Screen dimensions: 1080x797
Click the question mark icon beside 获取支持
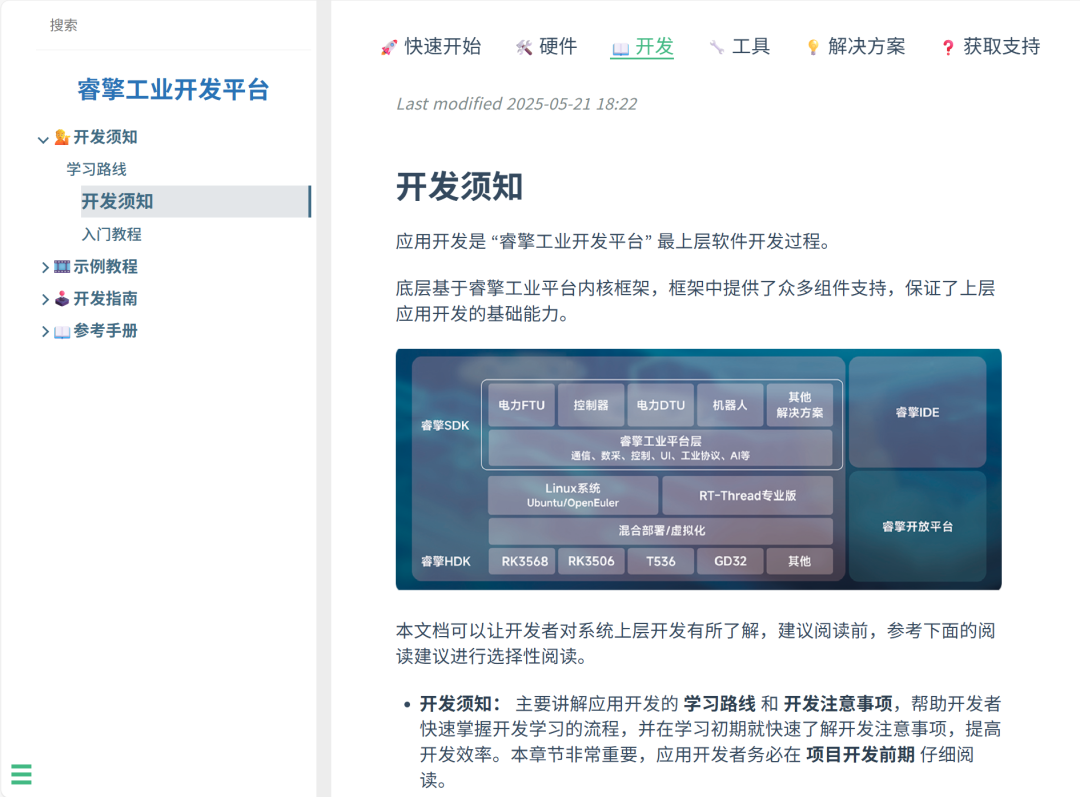[946, 46]
